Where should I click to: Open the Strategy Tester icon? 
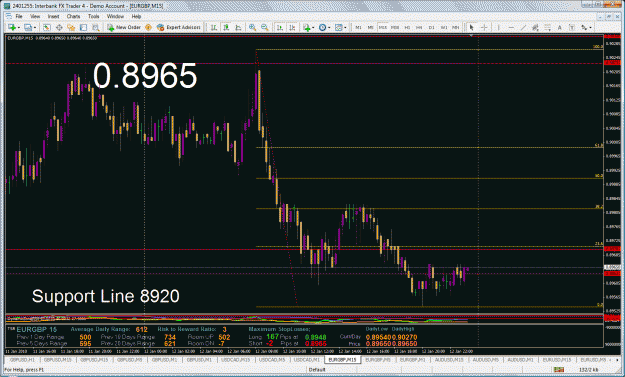(96, 27)
